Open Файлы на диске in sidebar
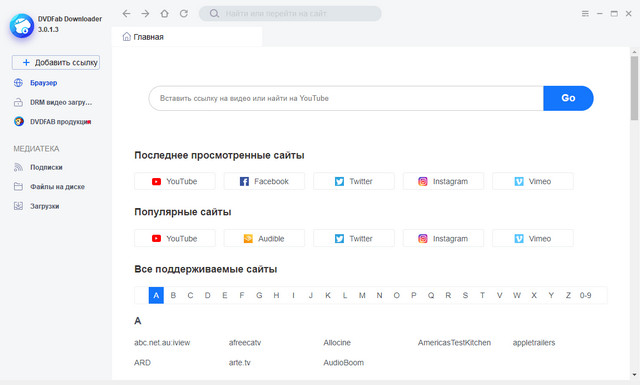 57,187
